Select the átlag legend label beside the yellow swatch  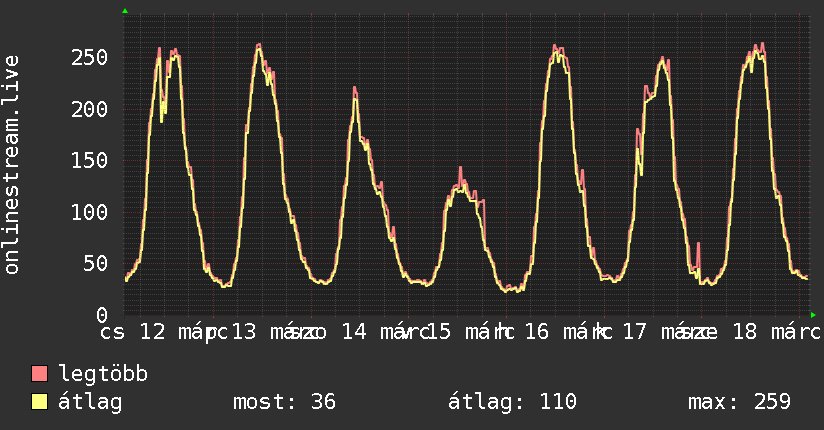coord(90,402)
